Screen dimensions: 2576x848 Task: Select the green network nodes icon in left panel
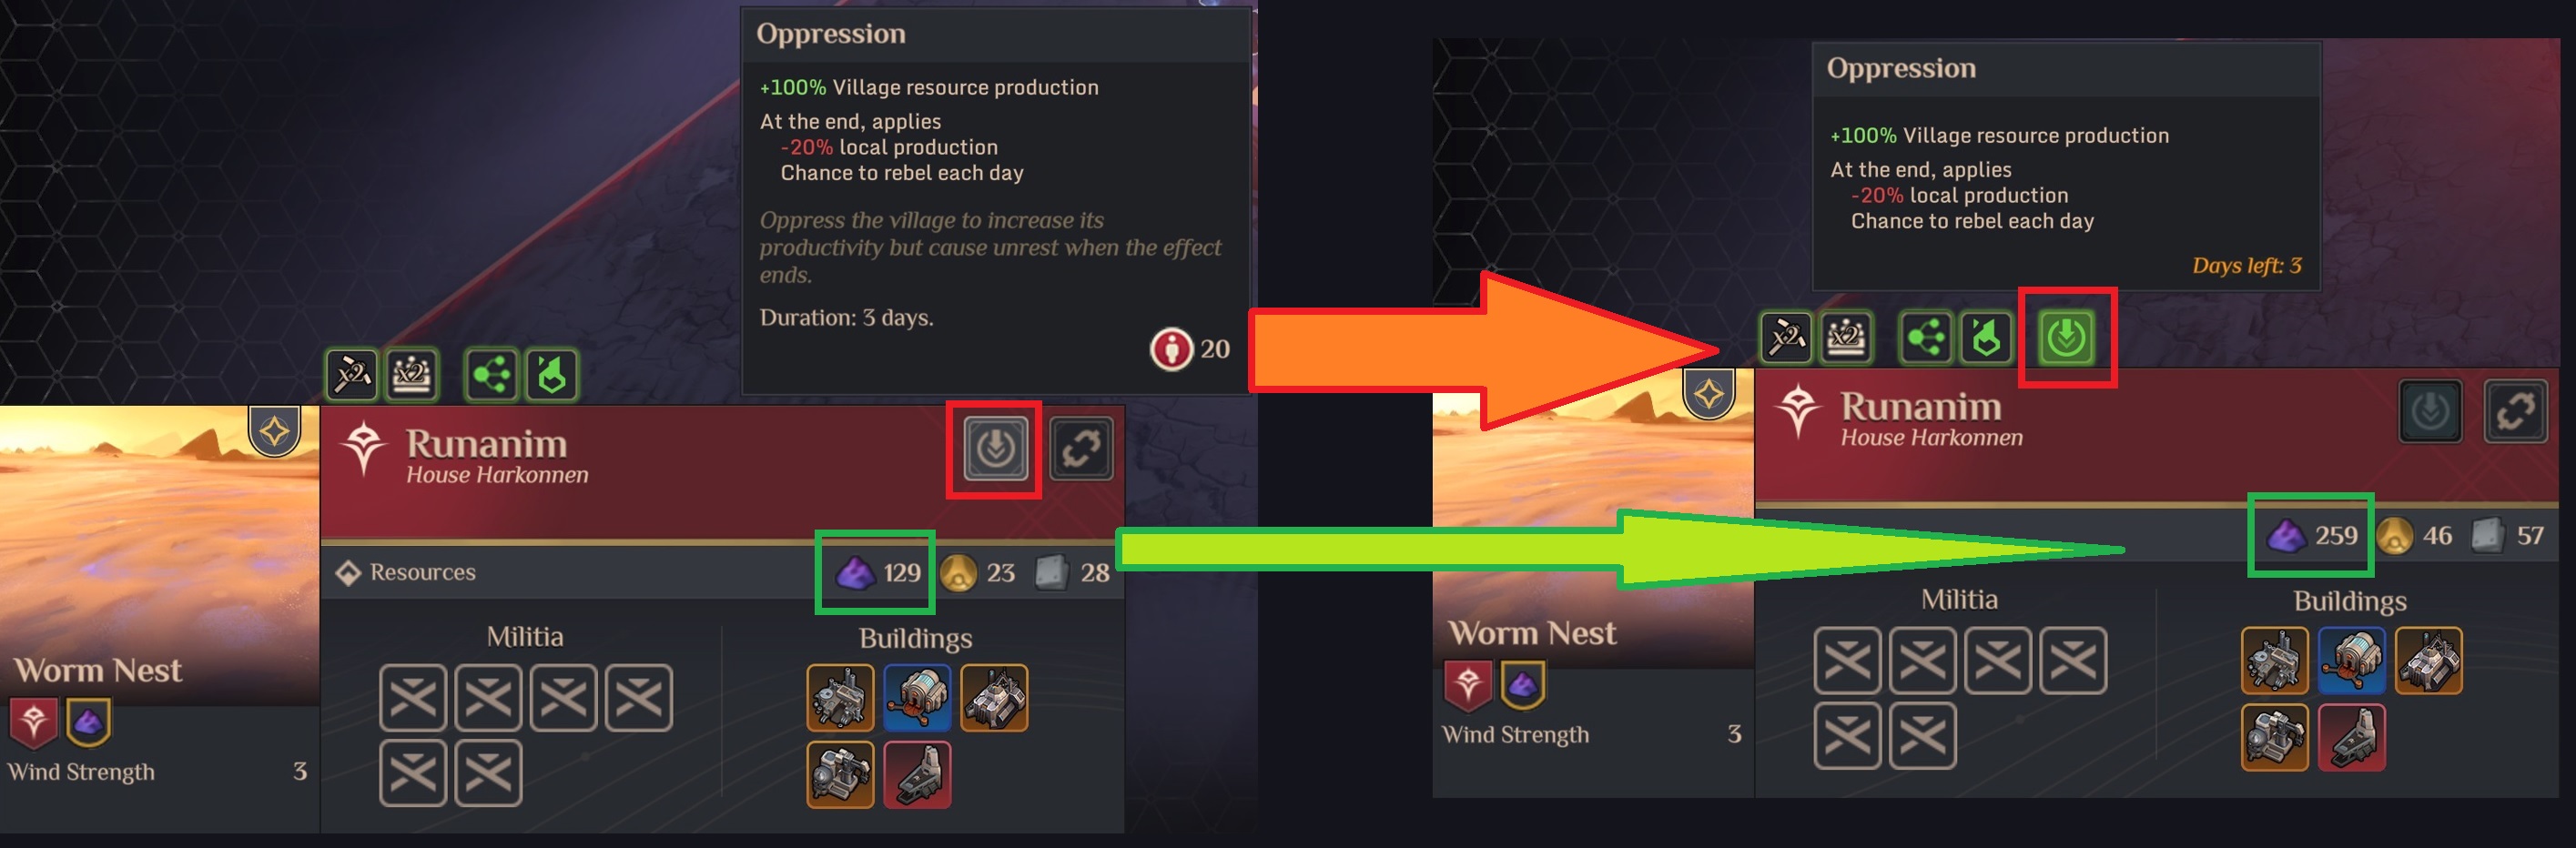(x=491, y=375)
